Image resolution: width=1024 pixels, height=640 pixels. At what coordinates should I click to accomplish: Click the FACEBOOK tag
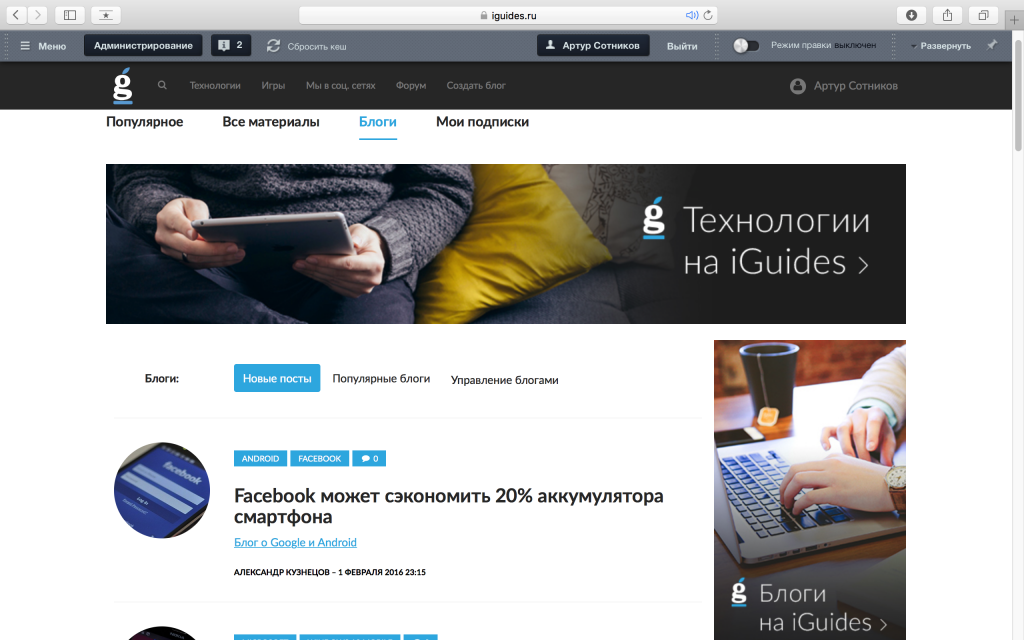(319, 458)
